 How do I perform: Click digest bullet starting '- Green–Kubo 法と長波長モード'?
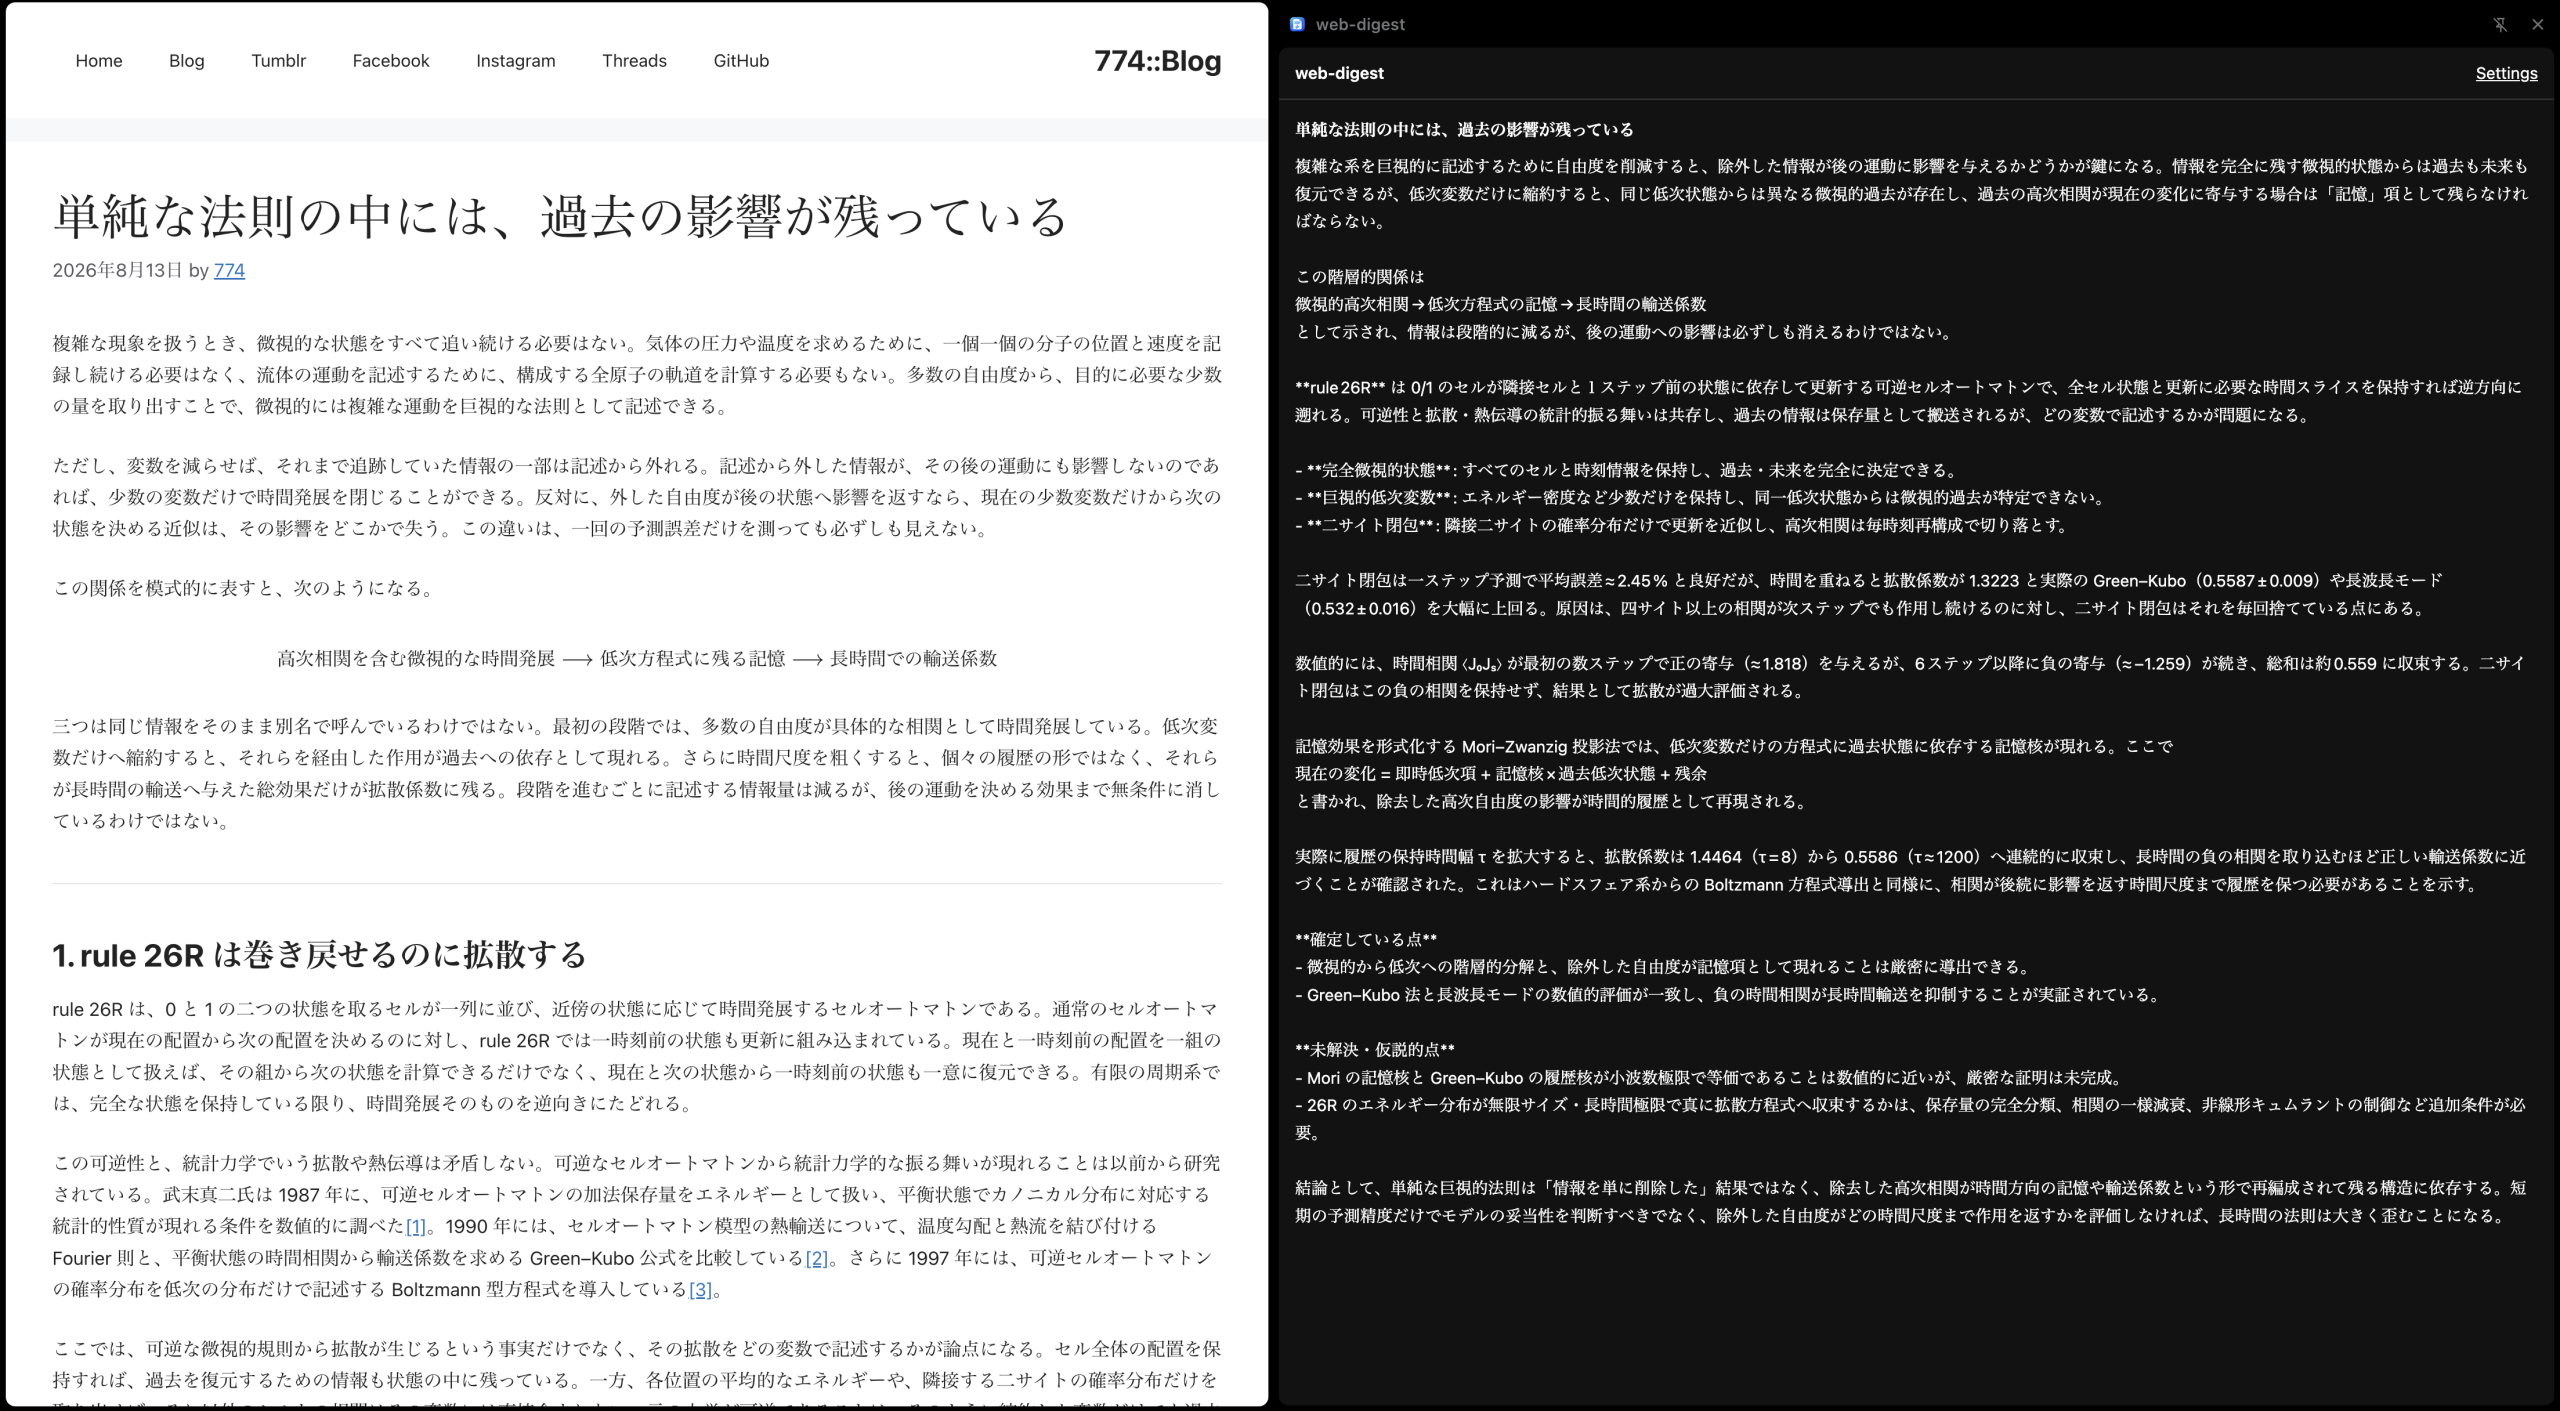(1727, 995)
